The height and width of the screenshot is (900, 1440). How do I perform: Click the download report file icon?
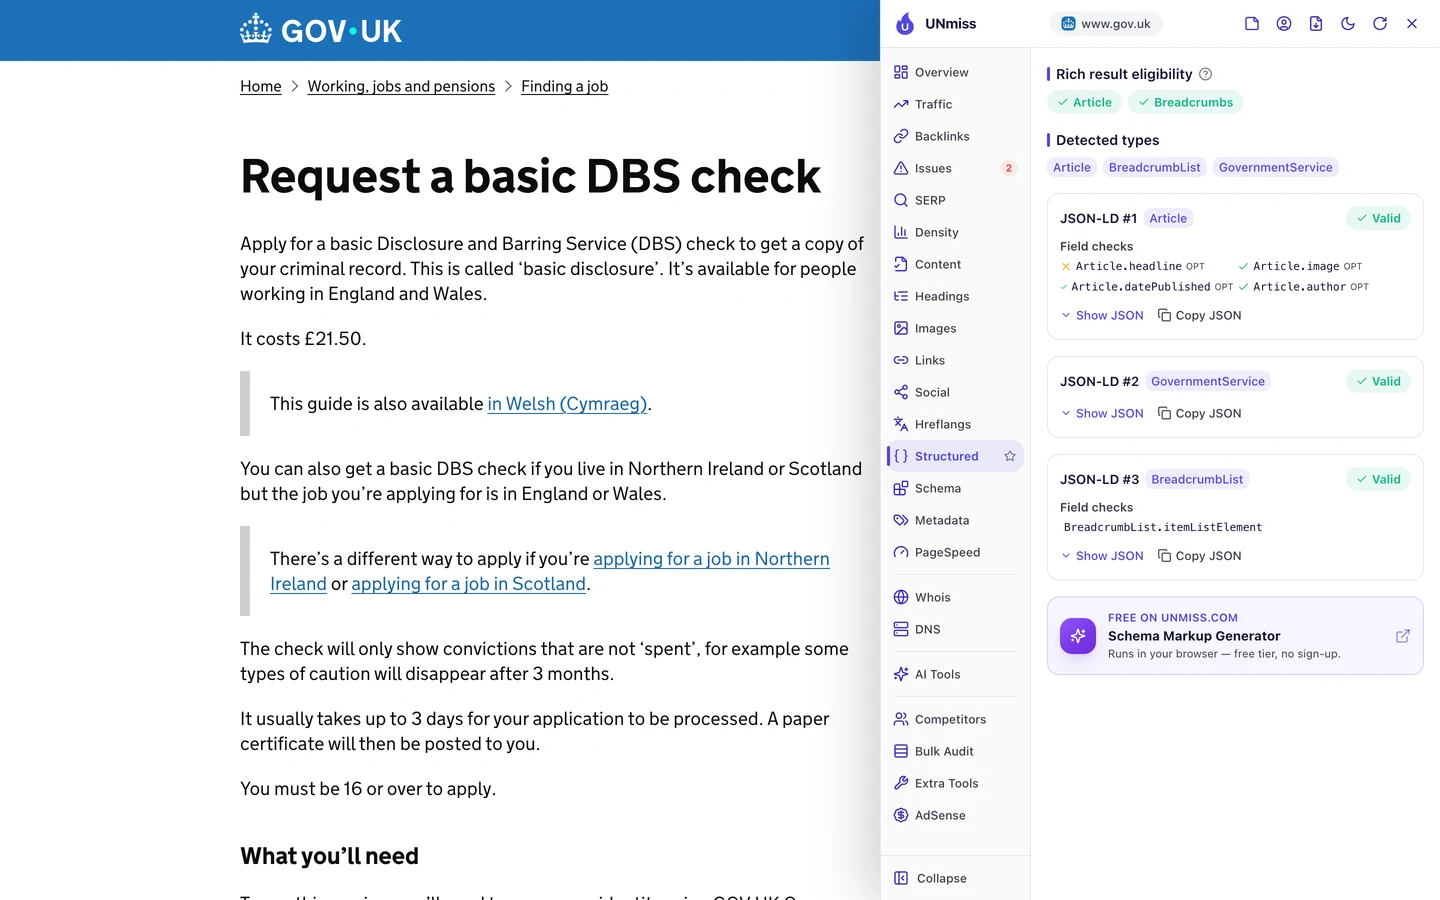tap(1316, 24)
